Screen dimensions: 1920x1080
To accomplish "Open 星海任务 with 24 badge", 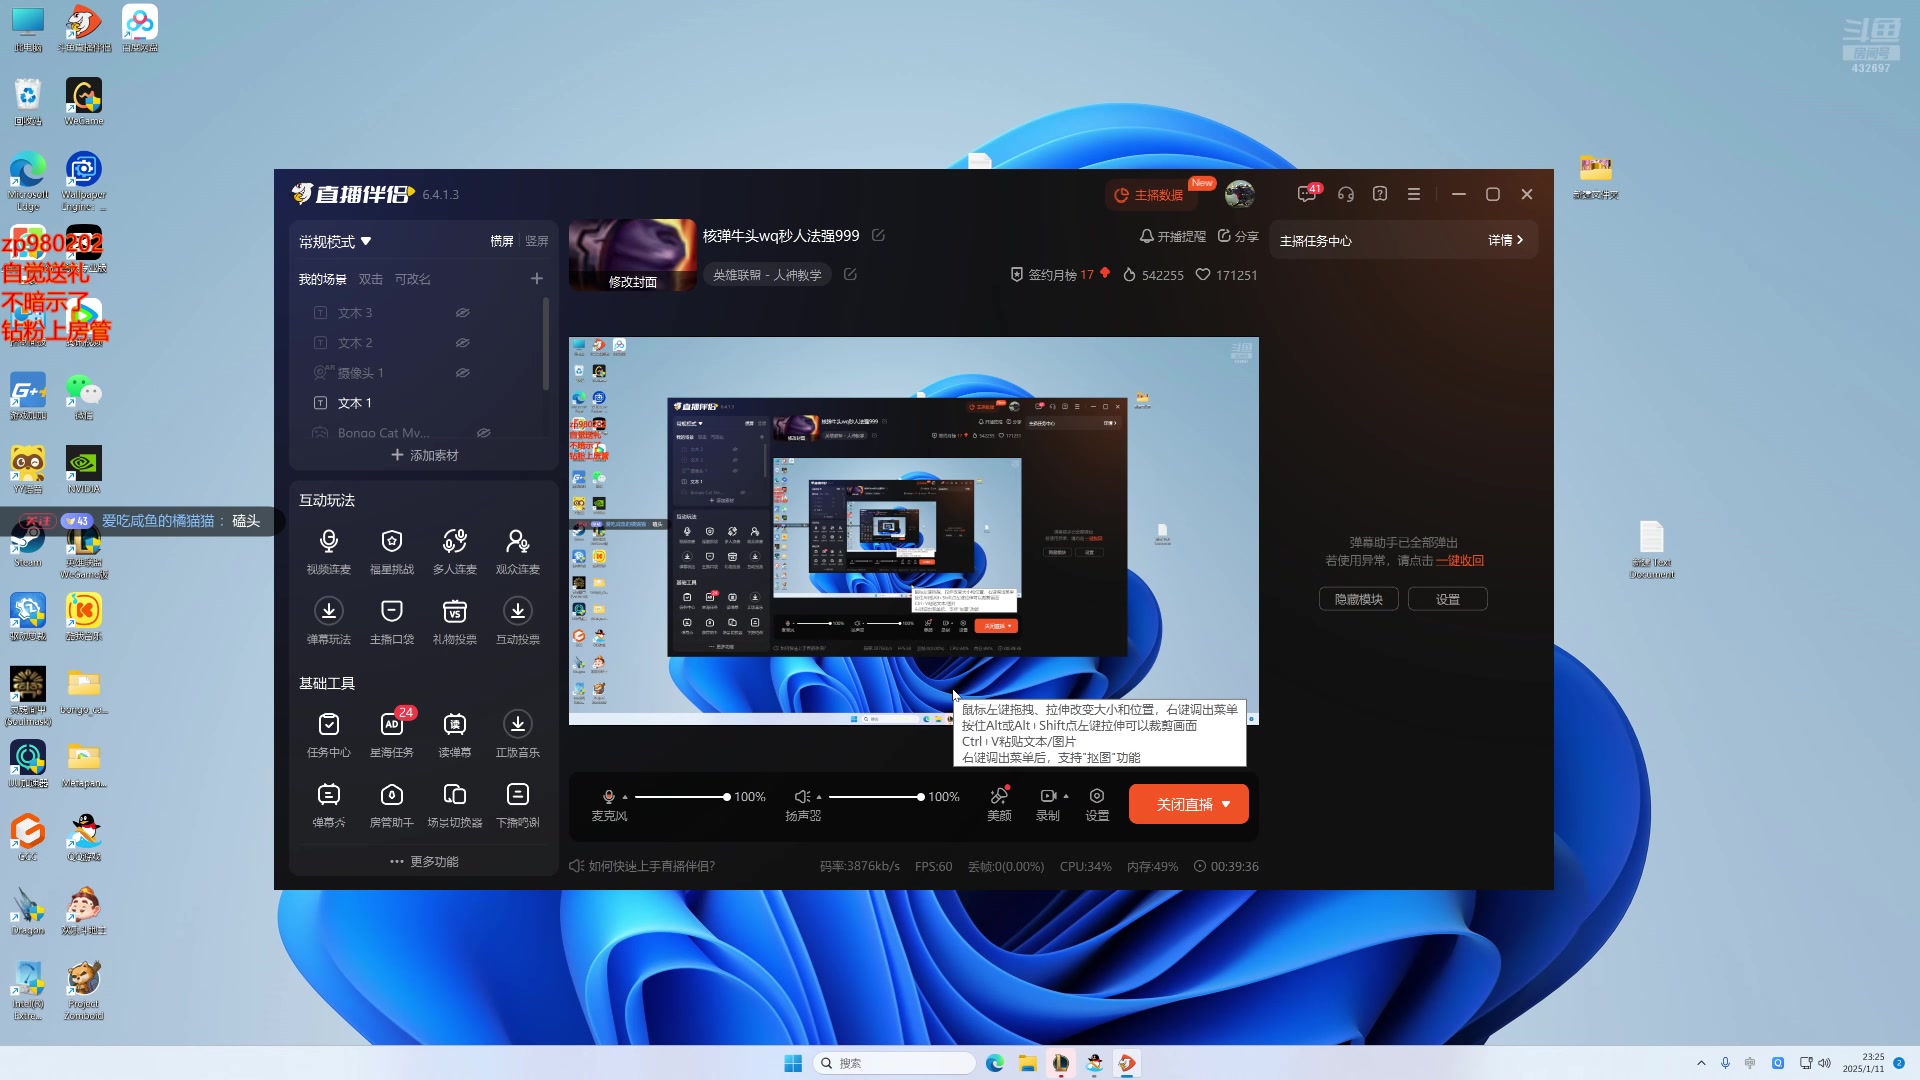I will point(391,734).
